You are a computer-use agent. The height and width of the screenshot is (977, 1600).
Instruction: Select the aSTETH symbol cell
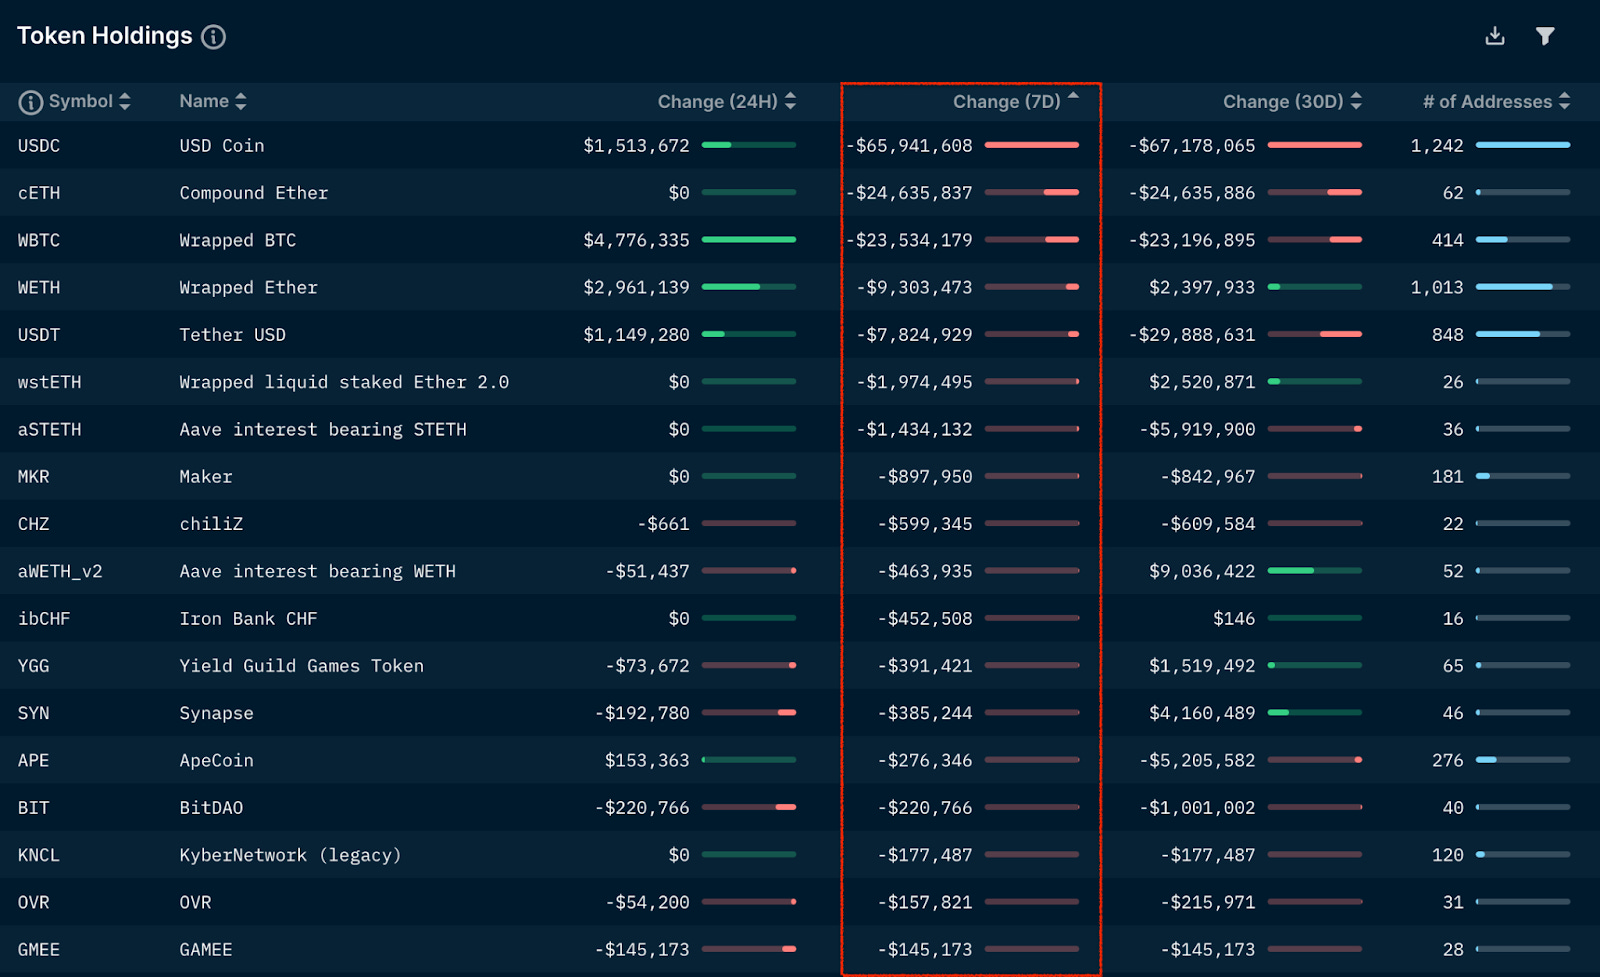50,430
